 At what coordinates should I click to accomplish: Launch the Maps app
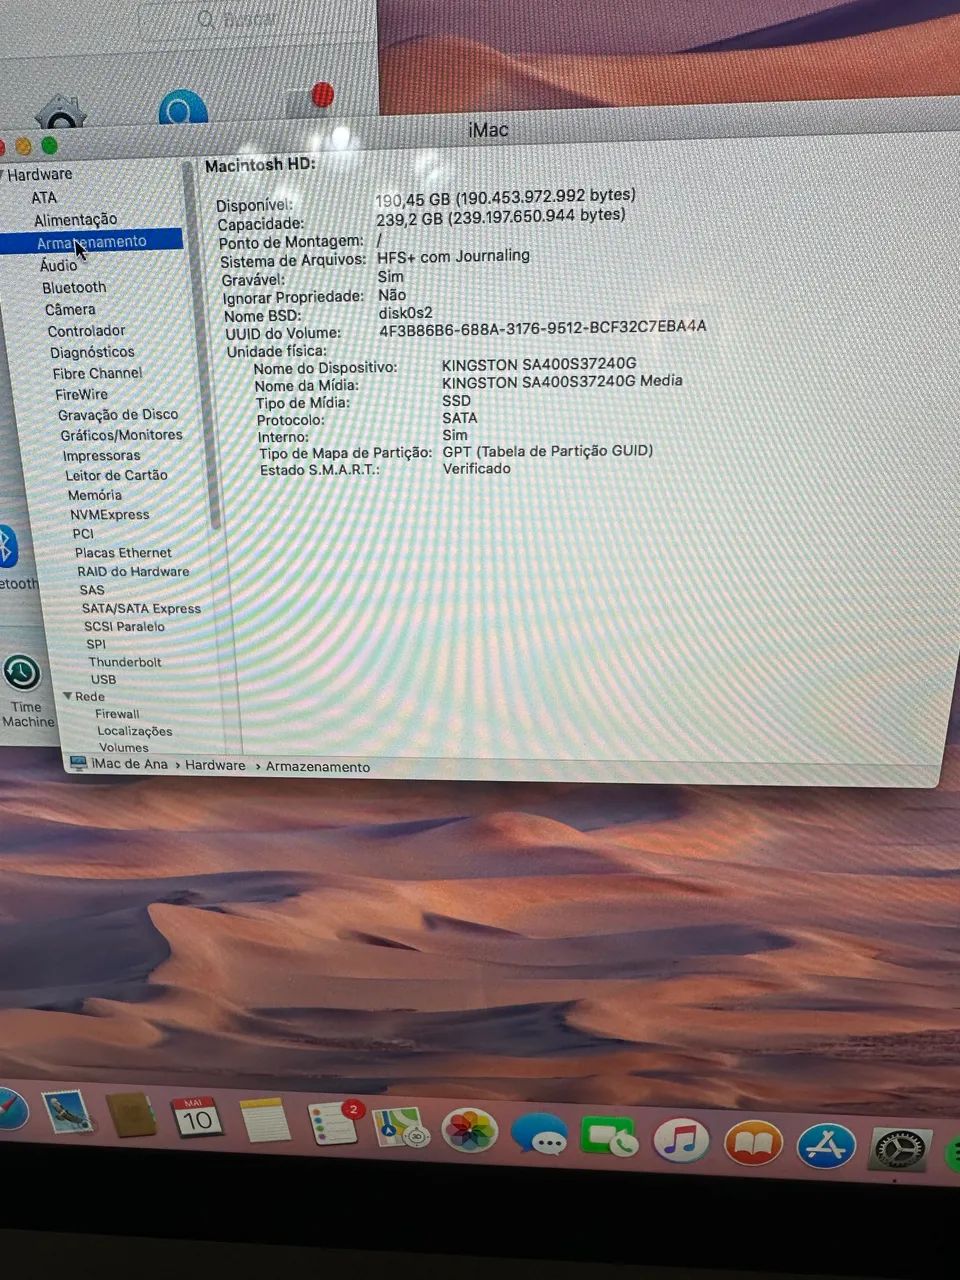pos(401,1128)
